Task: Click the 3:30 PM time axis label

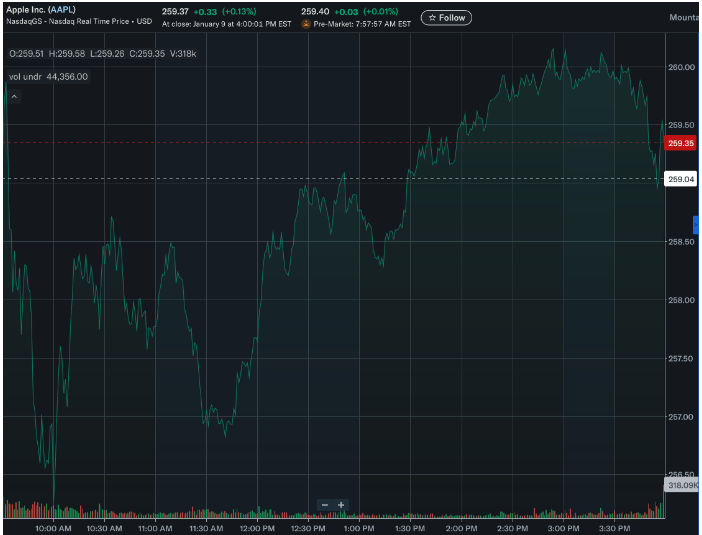Action: 615,527
